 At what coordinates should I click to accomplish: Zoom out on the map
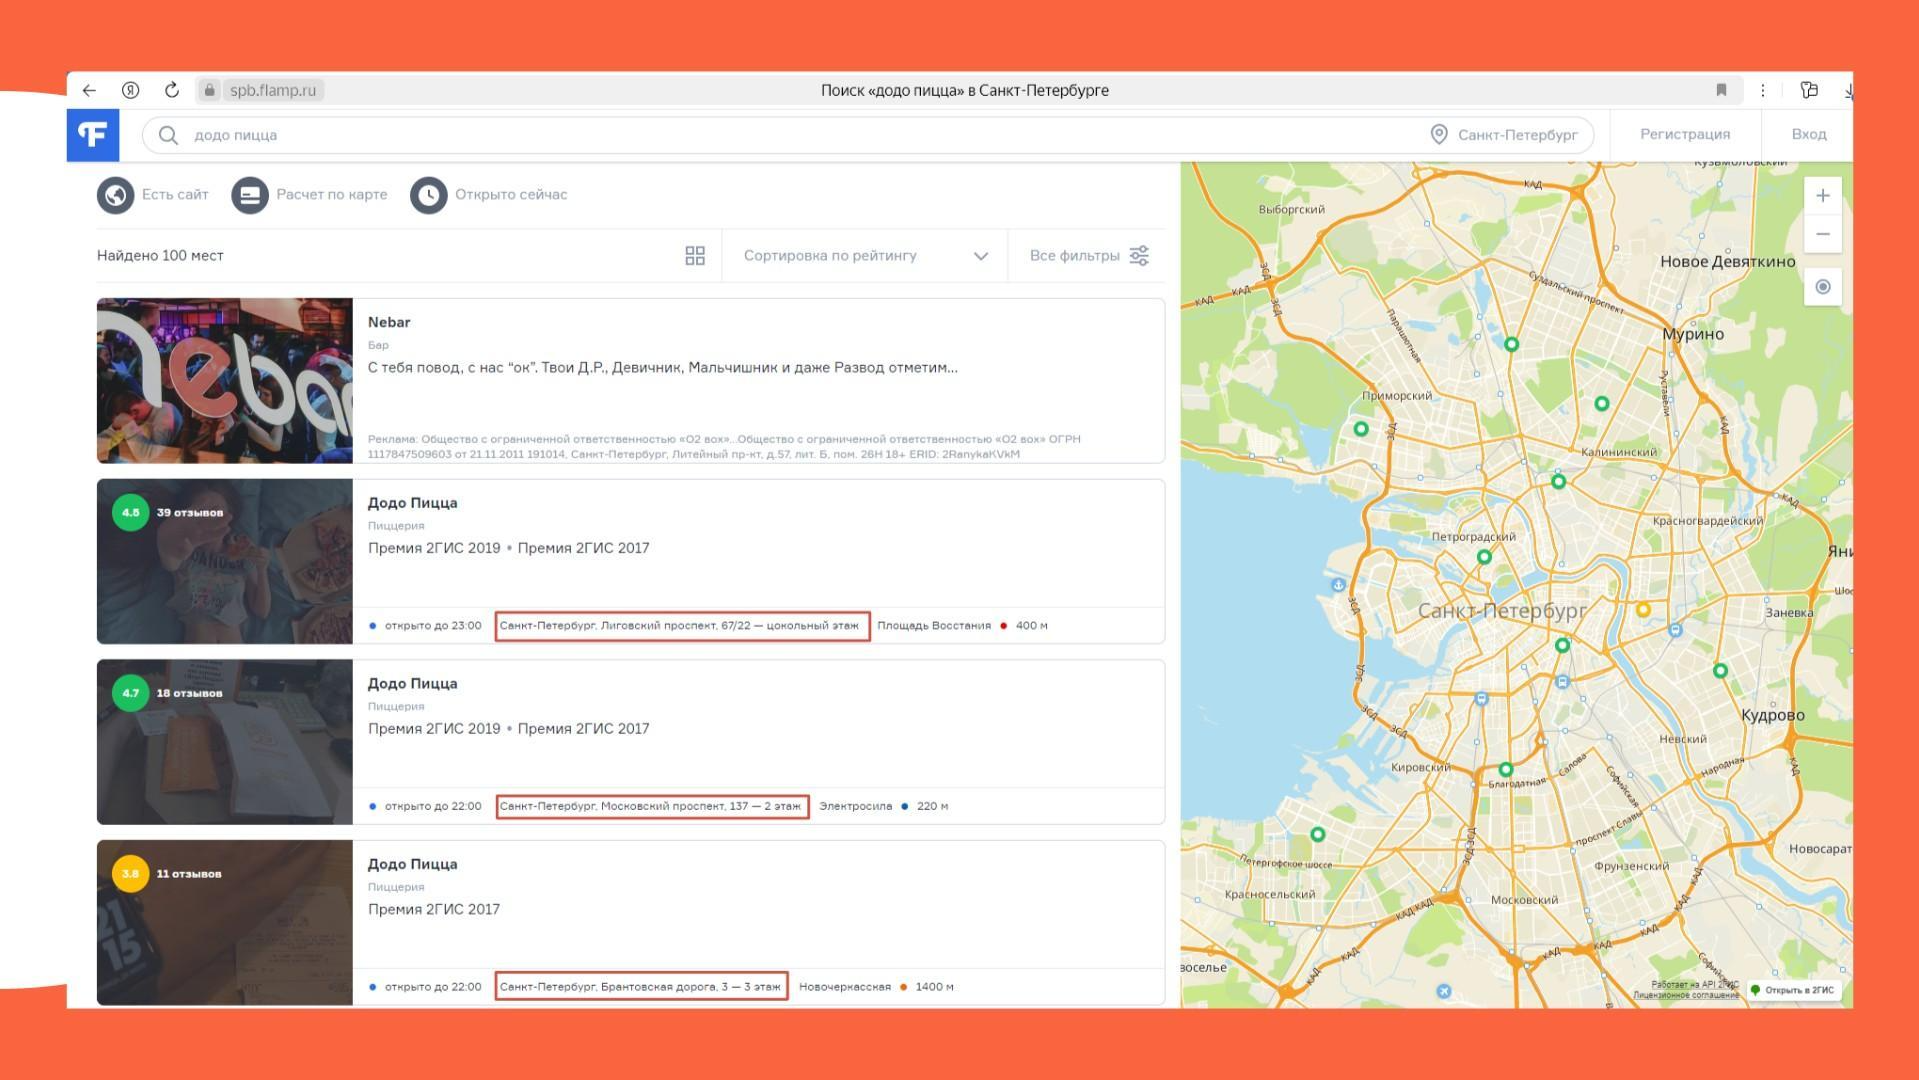[1823, 234]
